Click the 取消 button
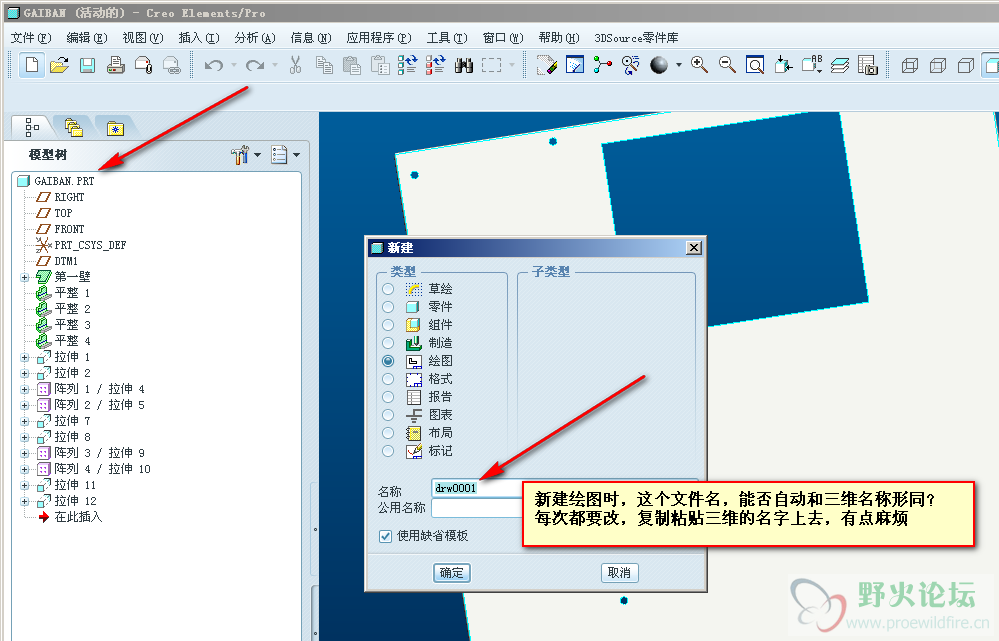 click(619, 573)
